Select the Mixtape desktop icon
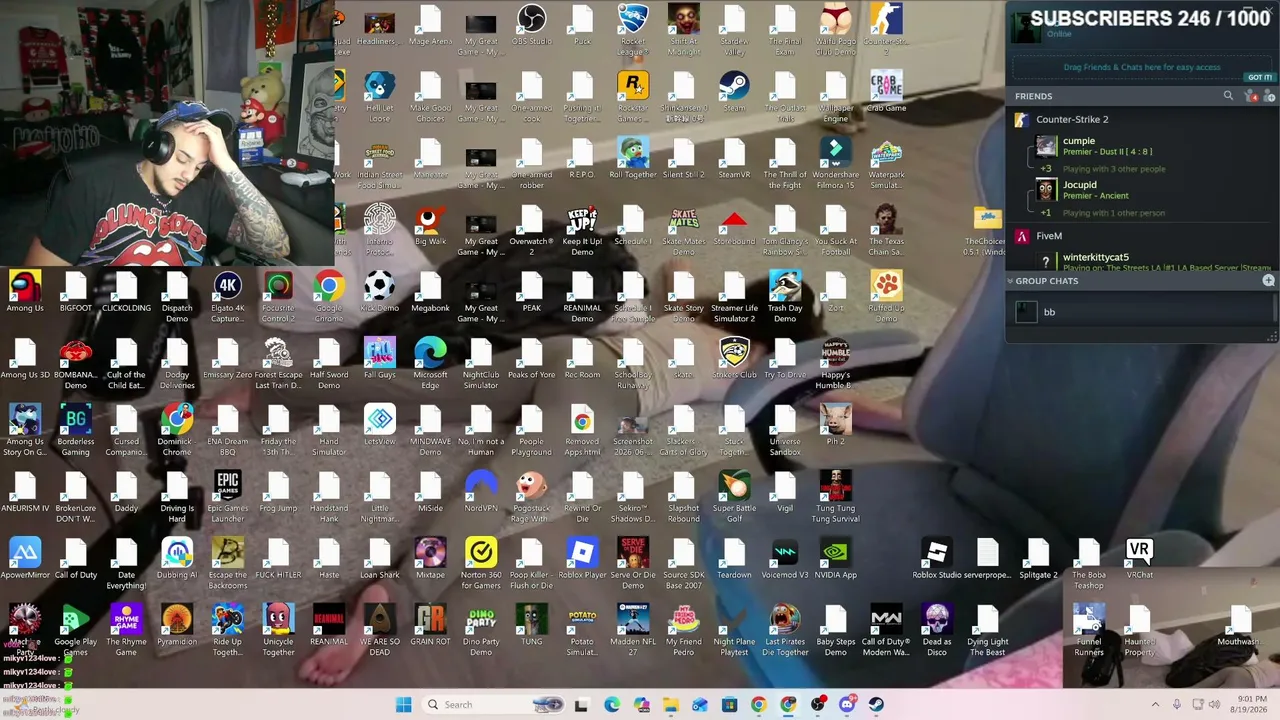1280x720 pixels. (x=430, y=559)
